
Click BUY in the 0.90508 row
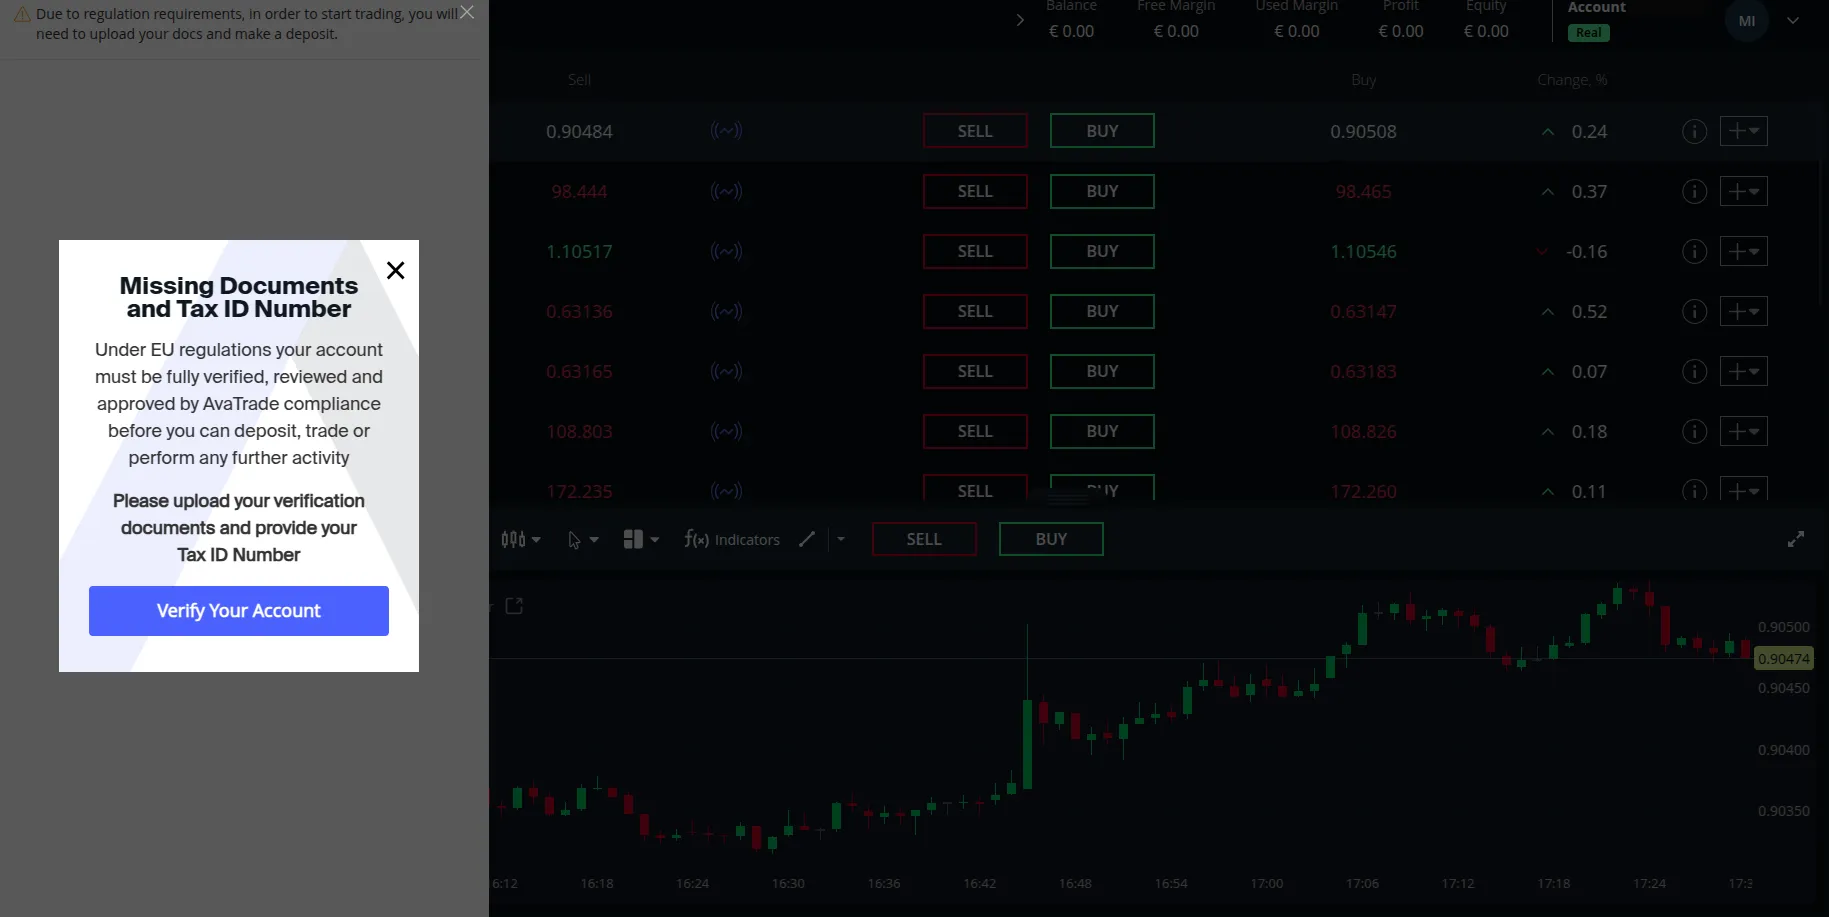(x=1102, y=131)
